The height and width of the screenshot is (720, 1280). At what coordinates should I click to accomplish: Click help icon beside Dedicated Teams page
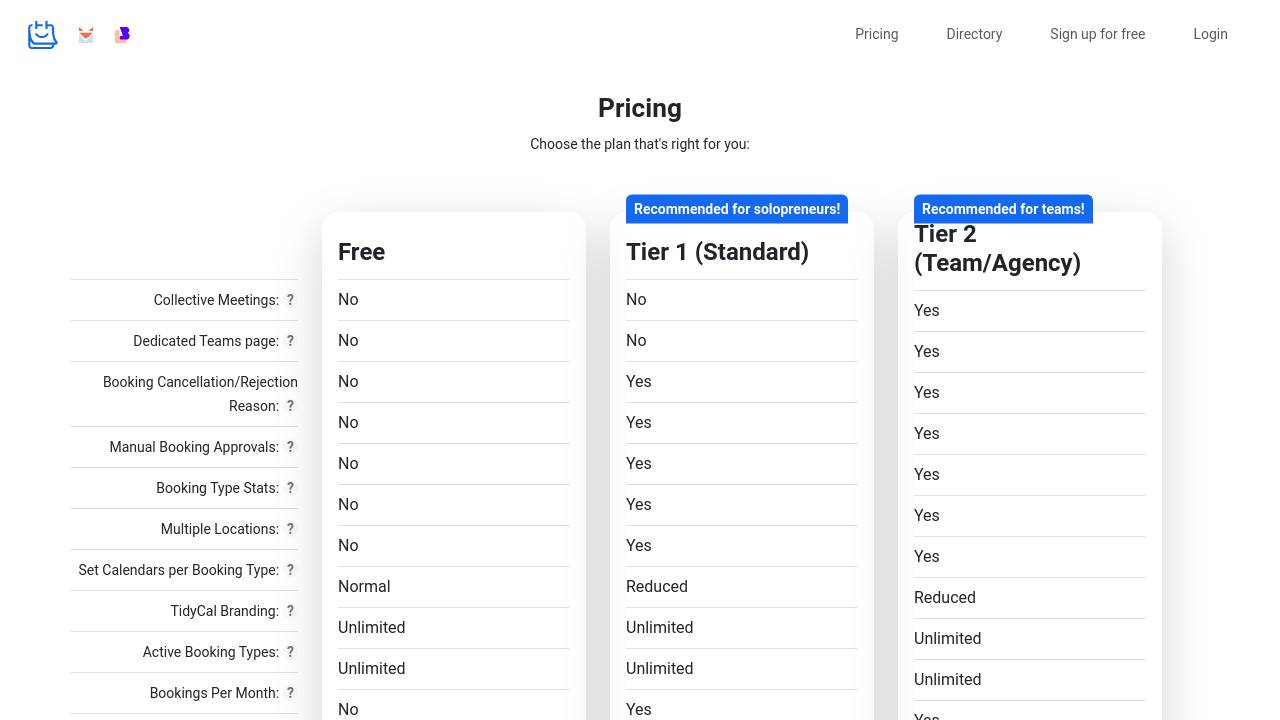290,341
